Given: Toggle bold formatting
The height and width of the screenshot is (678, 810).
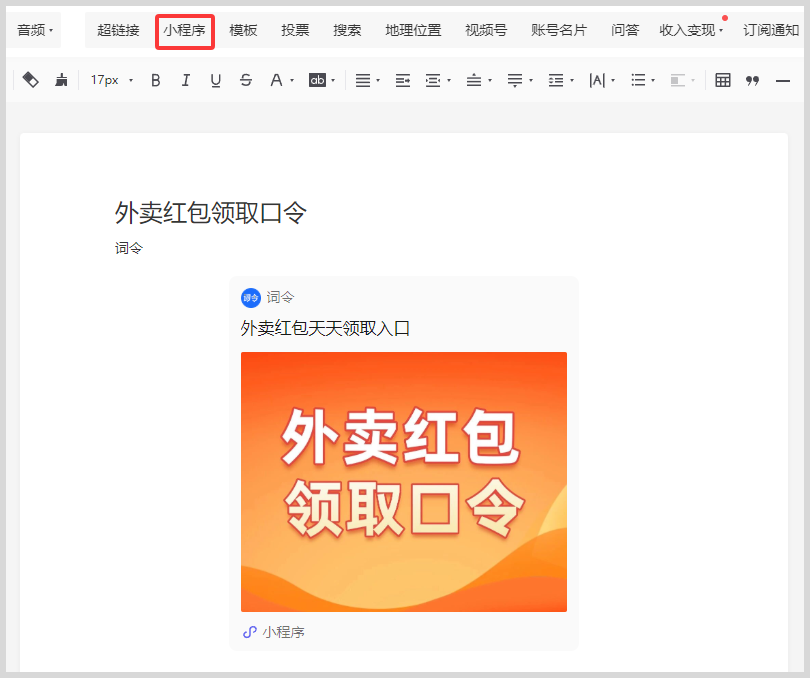Looking at the screenshot, I should coord(155,80).
